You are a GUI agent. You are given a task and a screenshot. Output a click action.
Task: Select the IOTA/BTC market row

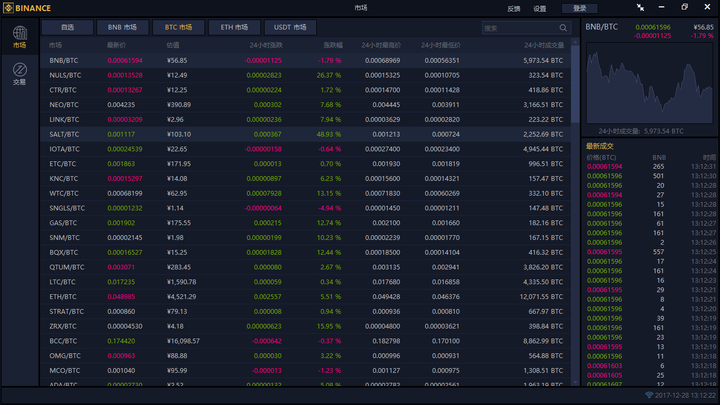click(x=306, y=149)
